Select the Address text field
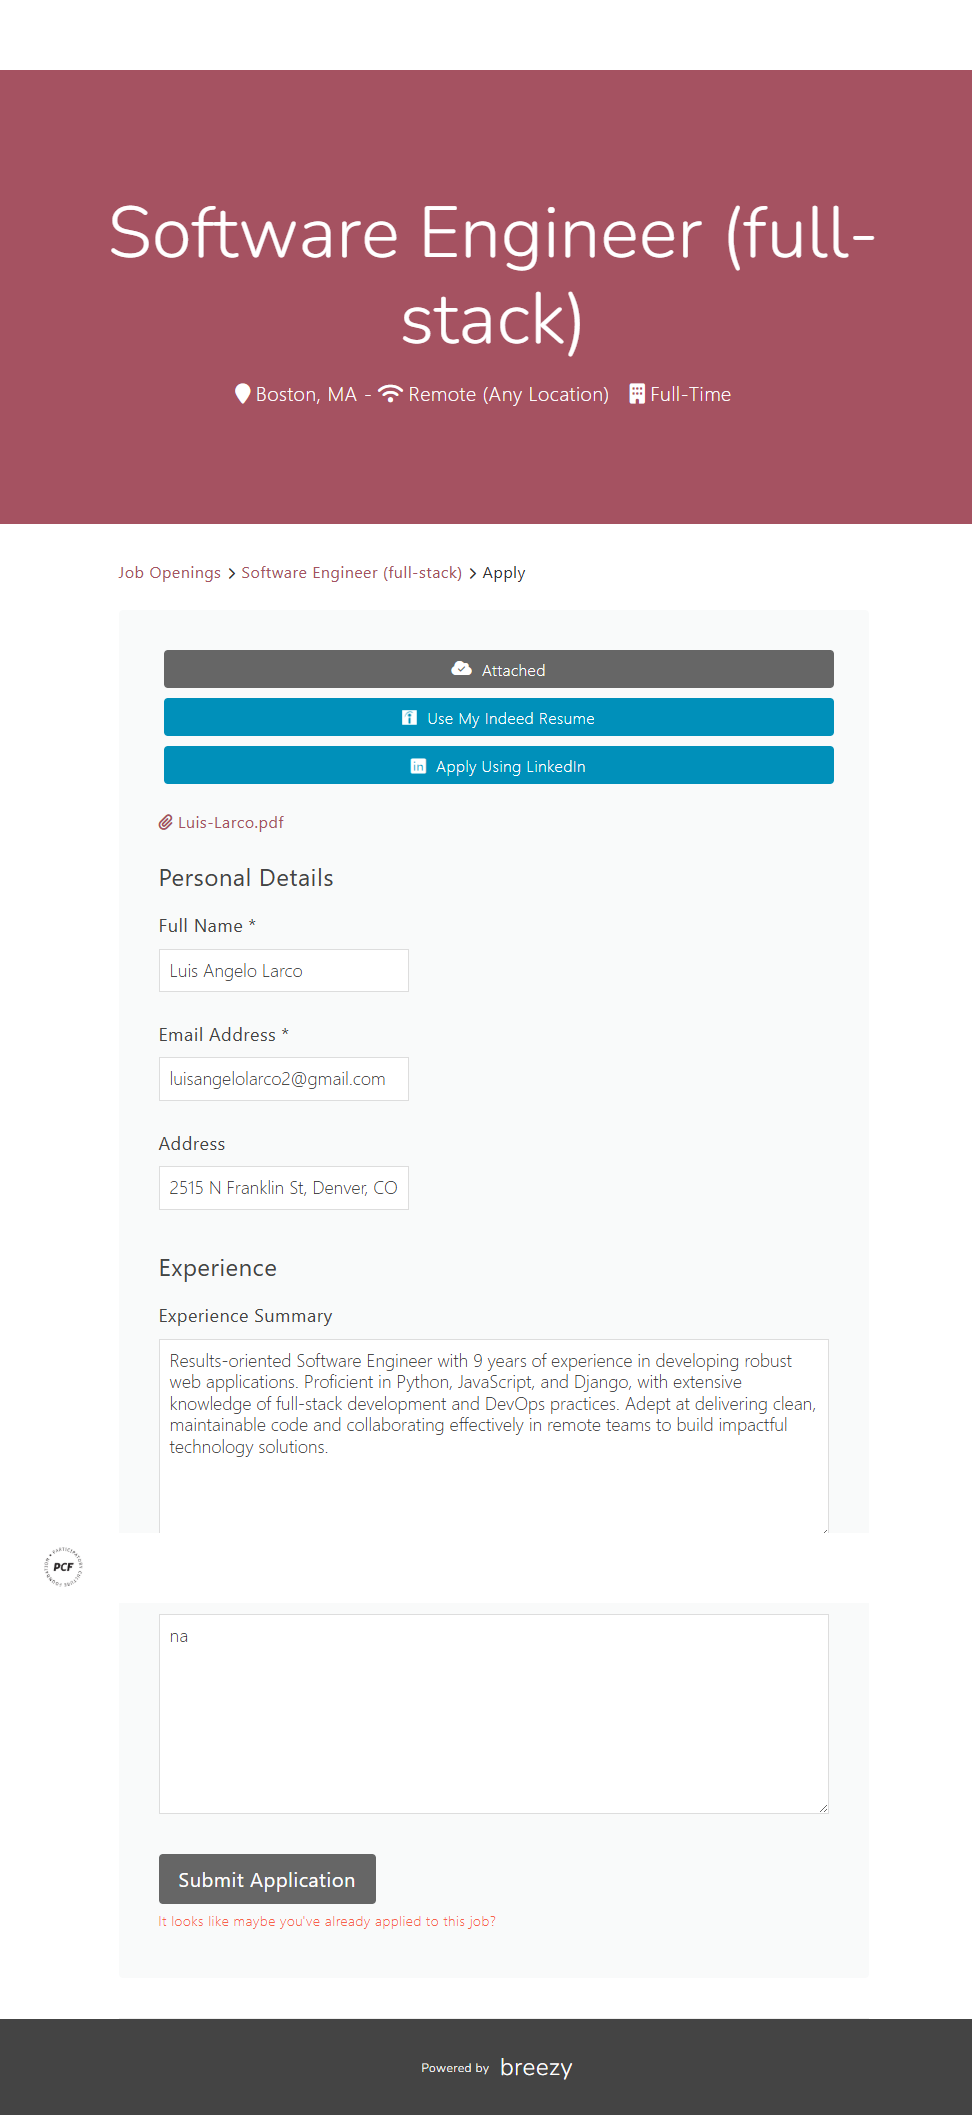972x2115 pixels. click(283, 1188)
